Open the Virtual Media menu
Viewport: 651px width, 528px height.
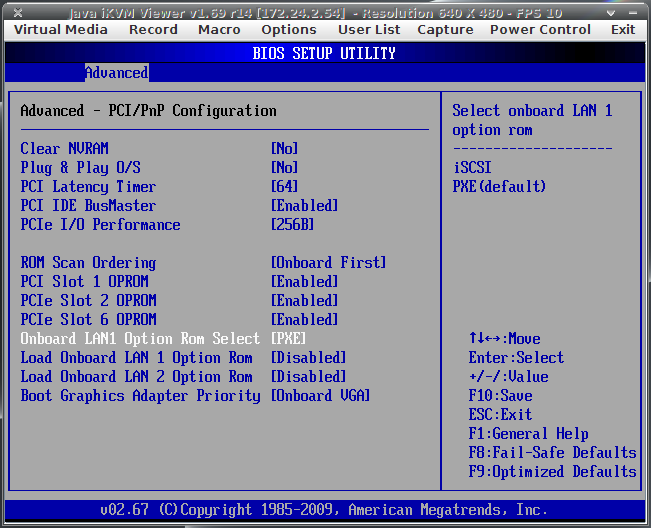pyautogui.click(x=60, y=29)
